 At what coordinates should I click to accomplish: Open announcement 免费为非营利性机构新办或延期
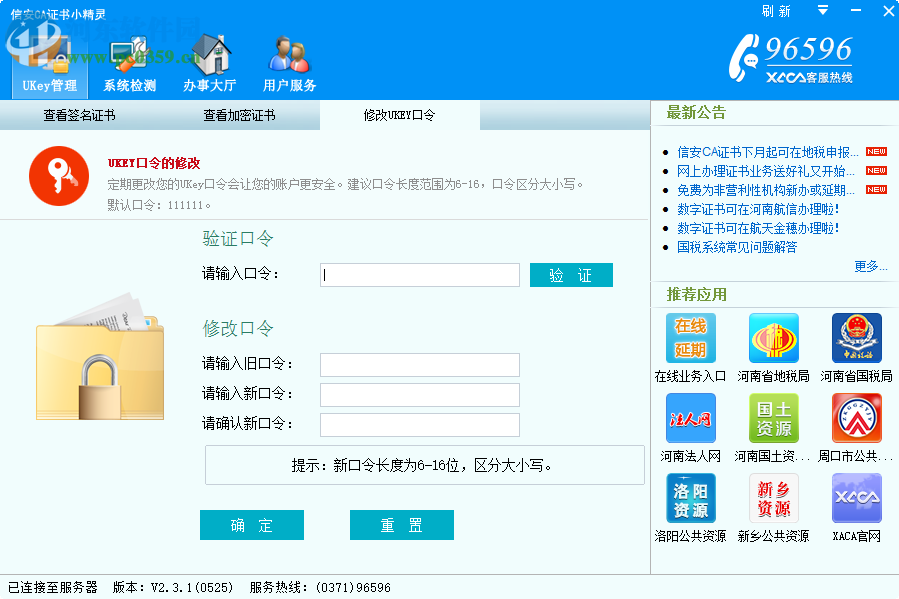pyautogui.click(x=766, y=190)
